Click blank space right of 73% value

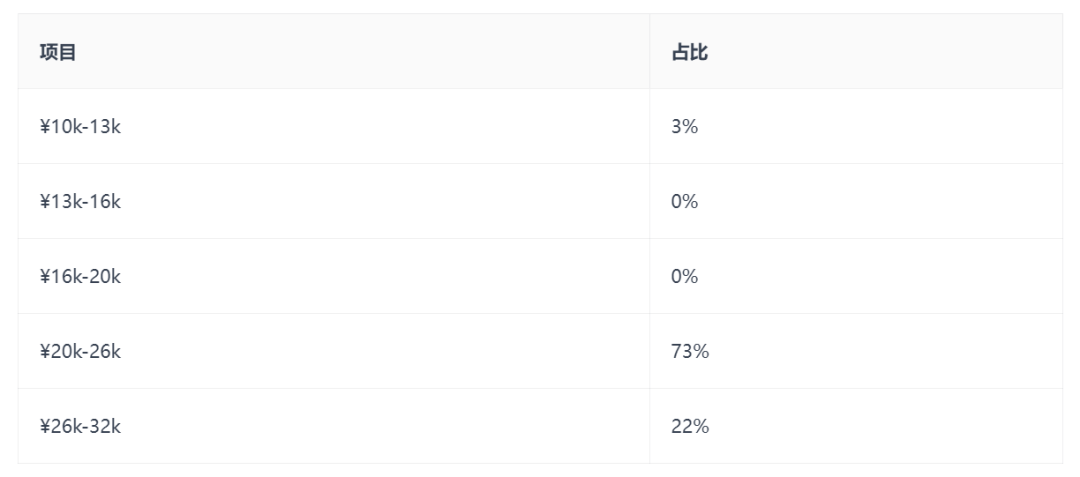click(886, 352)
